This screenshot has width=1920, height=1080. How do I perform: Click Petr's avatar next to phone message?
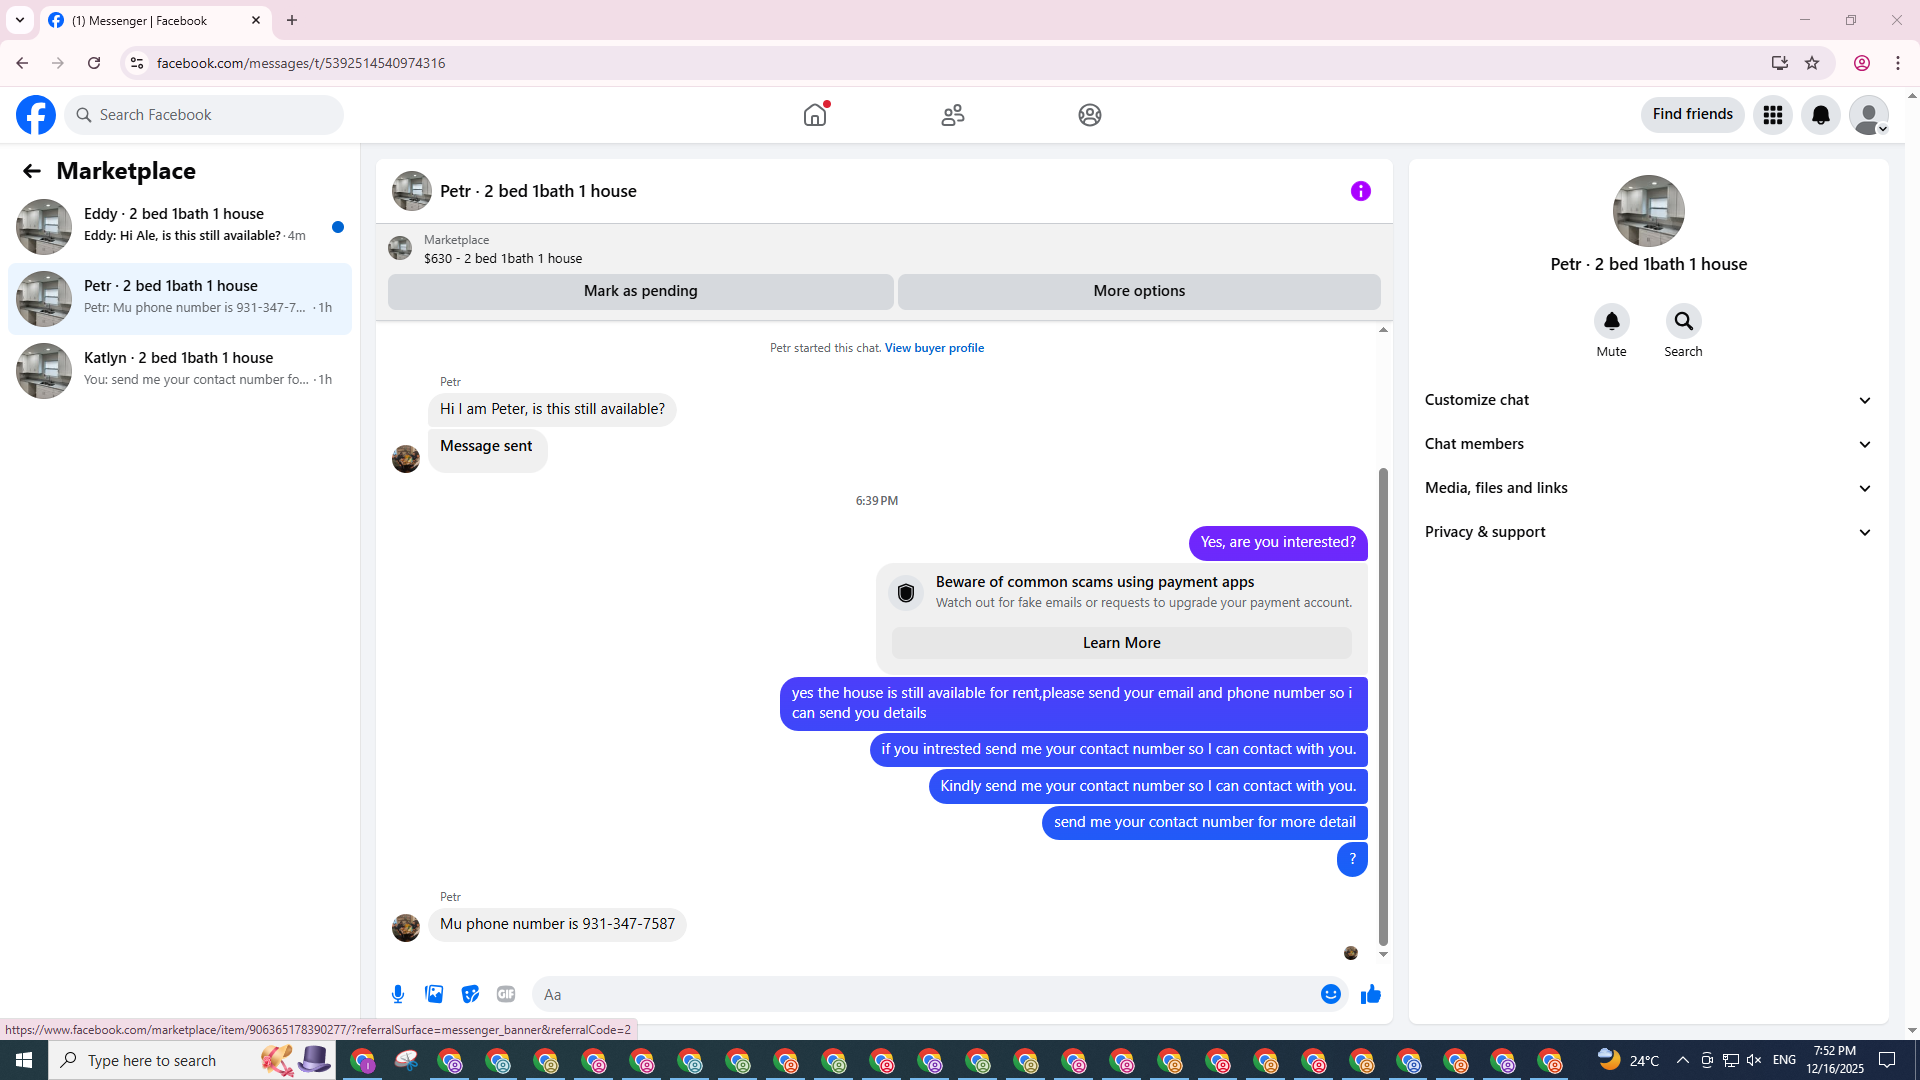point(406,928)
